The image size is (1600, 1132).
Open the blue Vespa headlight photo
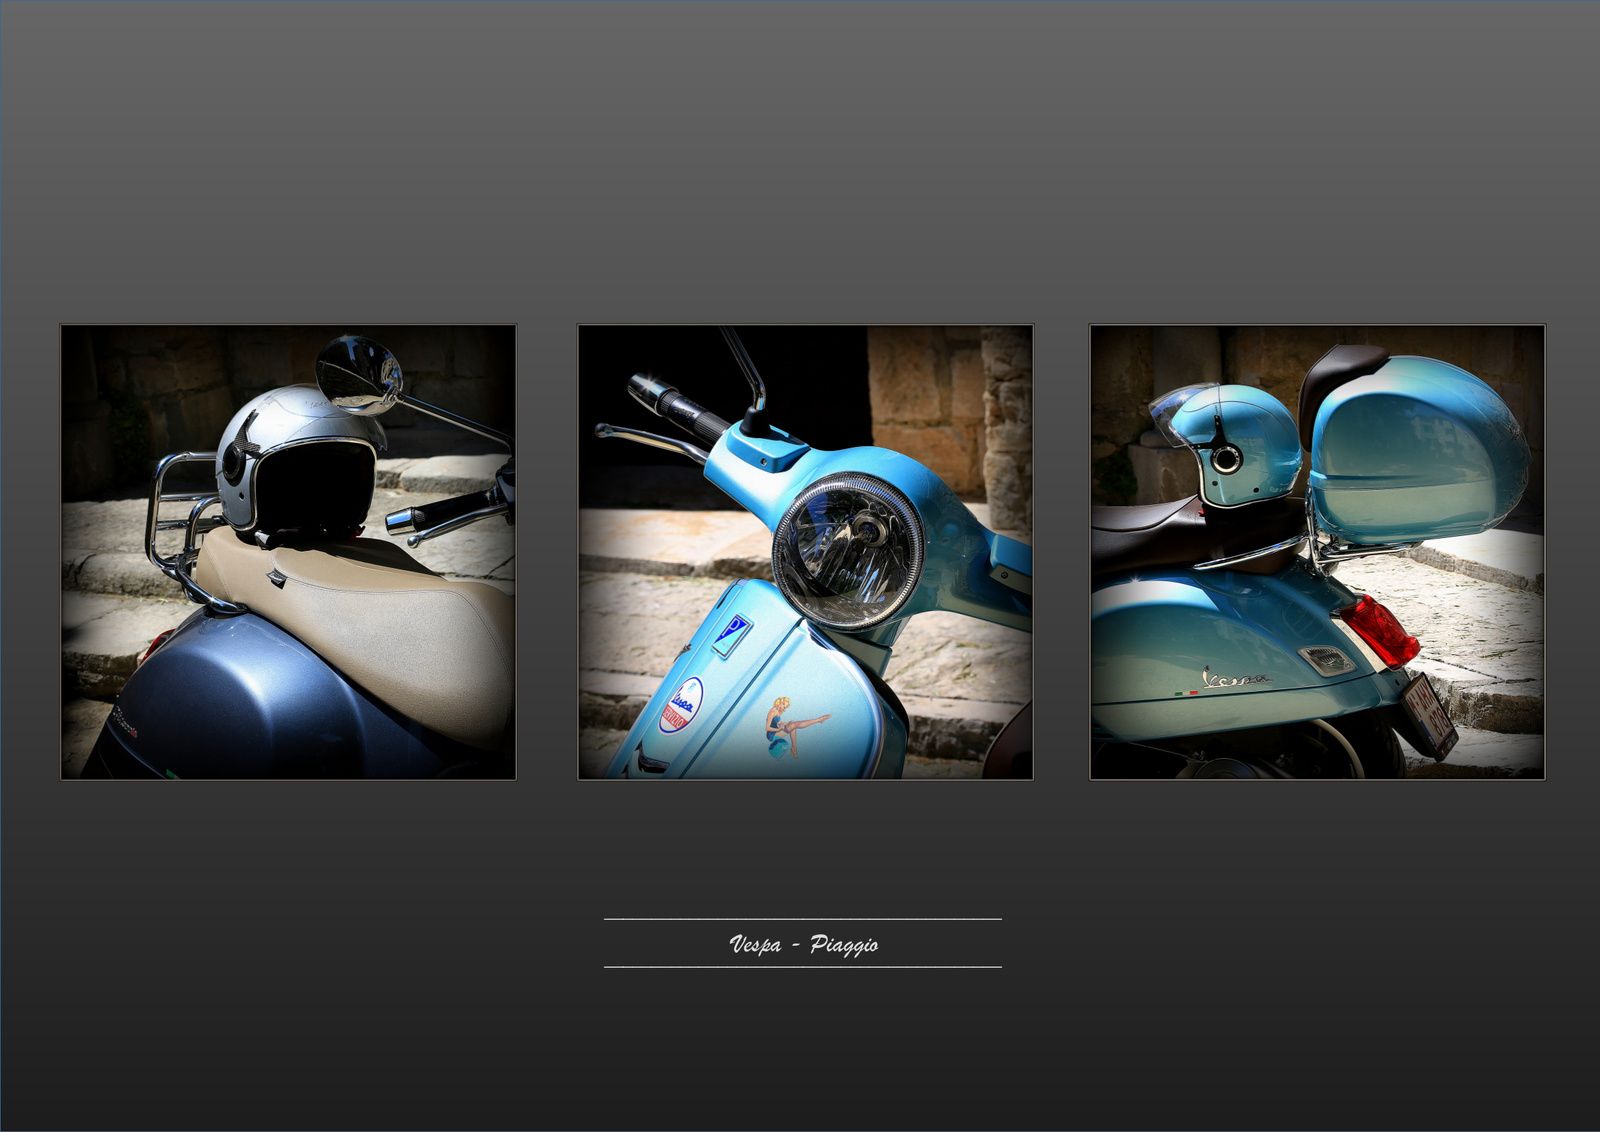805,552
